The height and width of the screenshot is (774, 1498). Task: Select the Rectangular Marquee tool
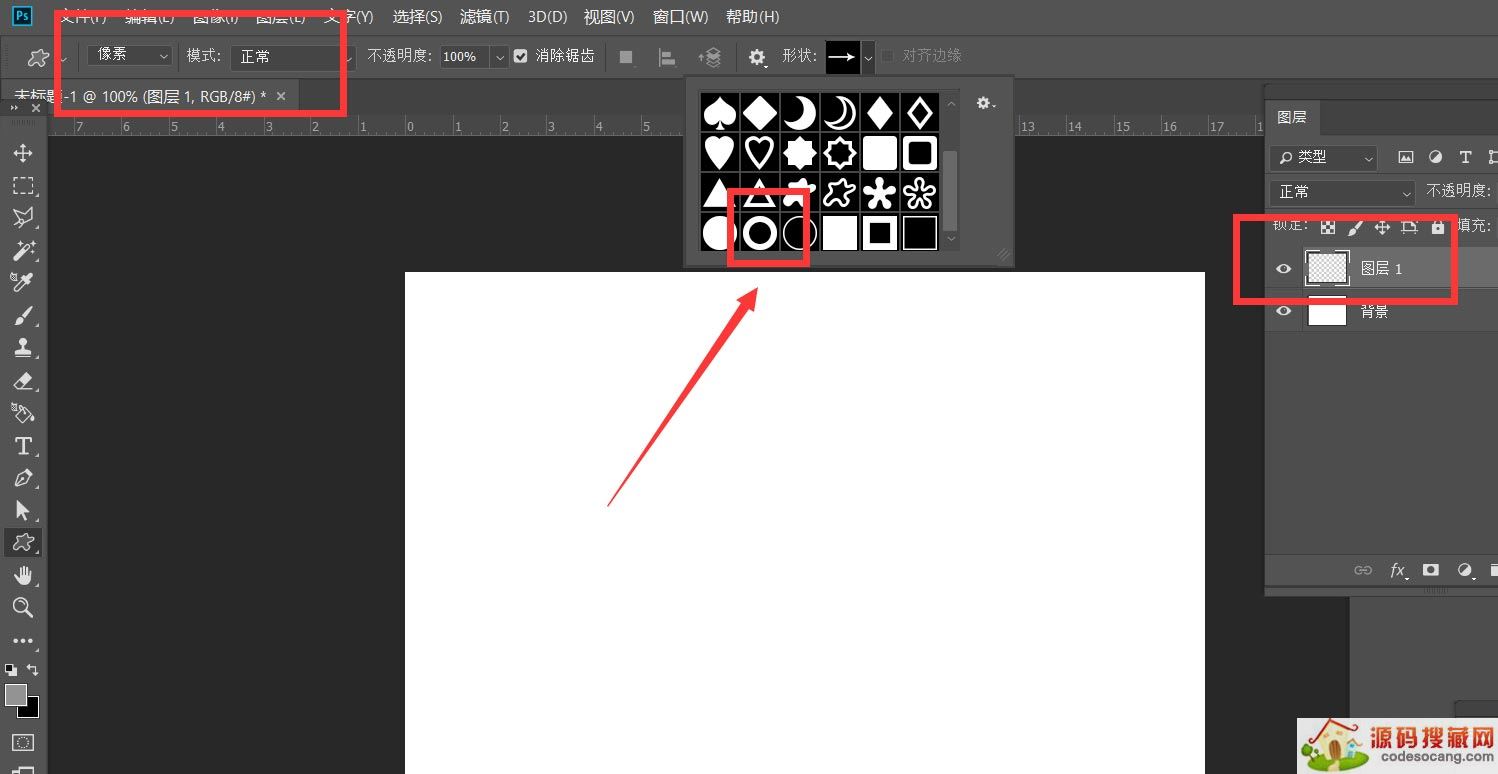pyautogui.click(x=22, y=186)
